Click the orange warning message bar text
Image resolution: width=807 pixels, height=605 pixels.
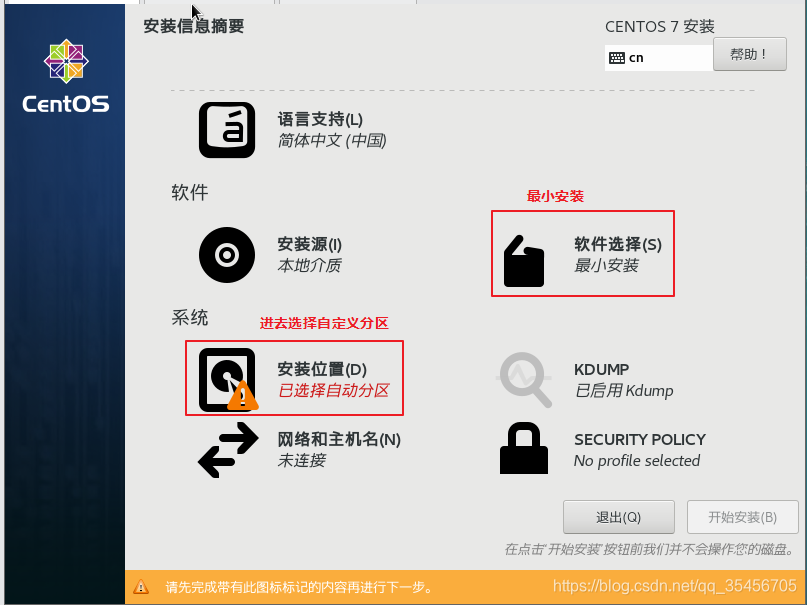(299, 587)
